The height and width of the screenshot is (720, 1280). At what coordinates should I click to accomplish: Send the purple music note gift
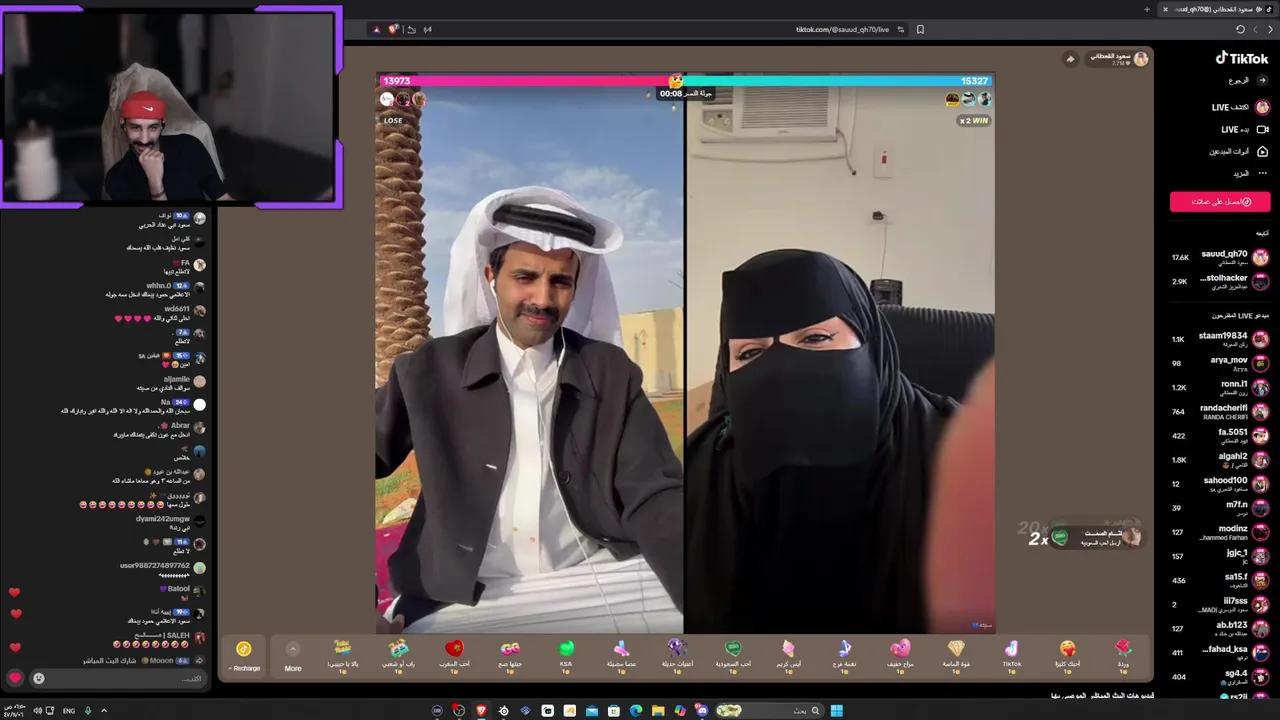point(677,655)
